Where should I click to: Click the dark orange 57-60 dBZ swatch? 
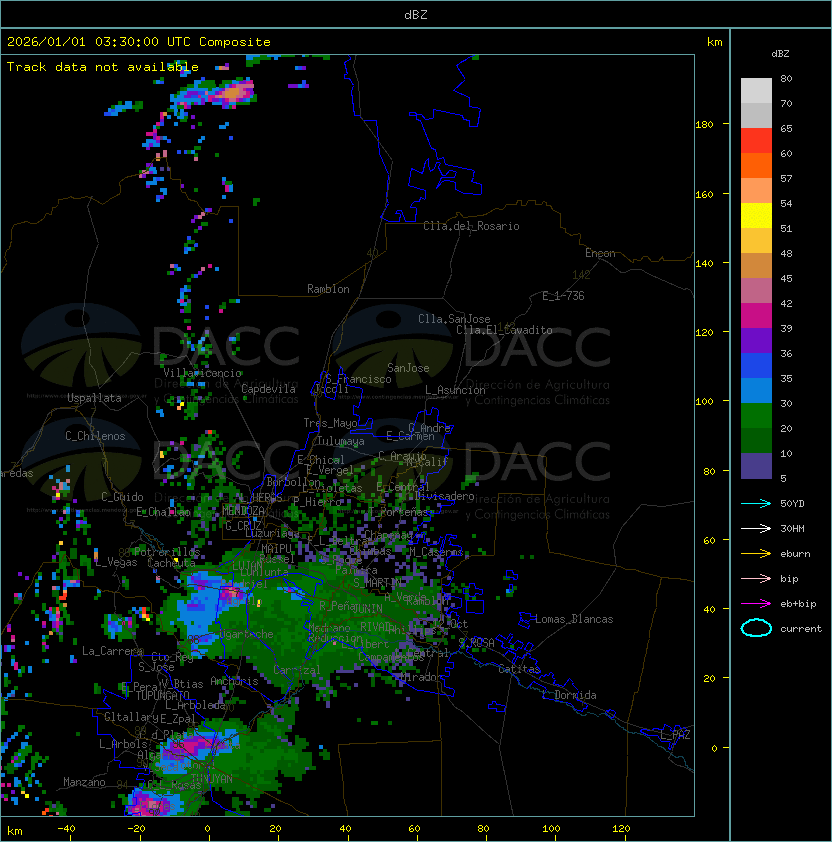(756, 166)
